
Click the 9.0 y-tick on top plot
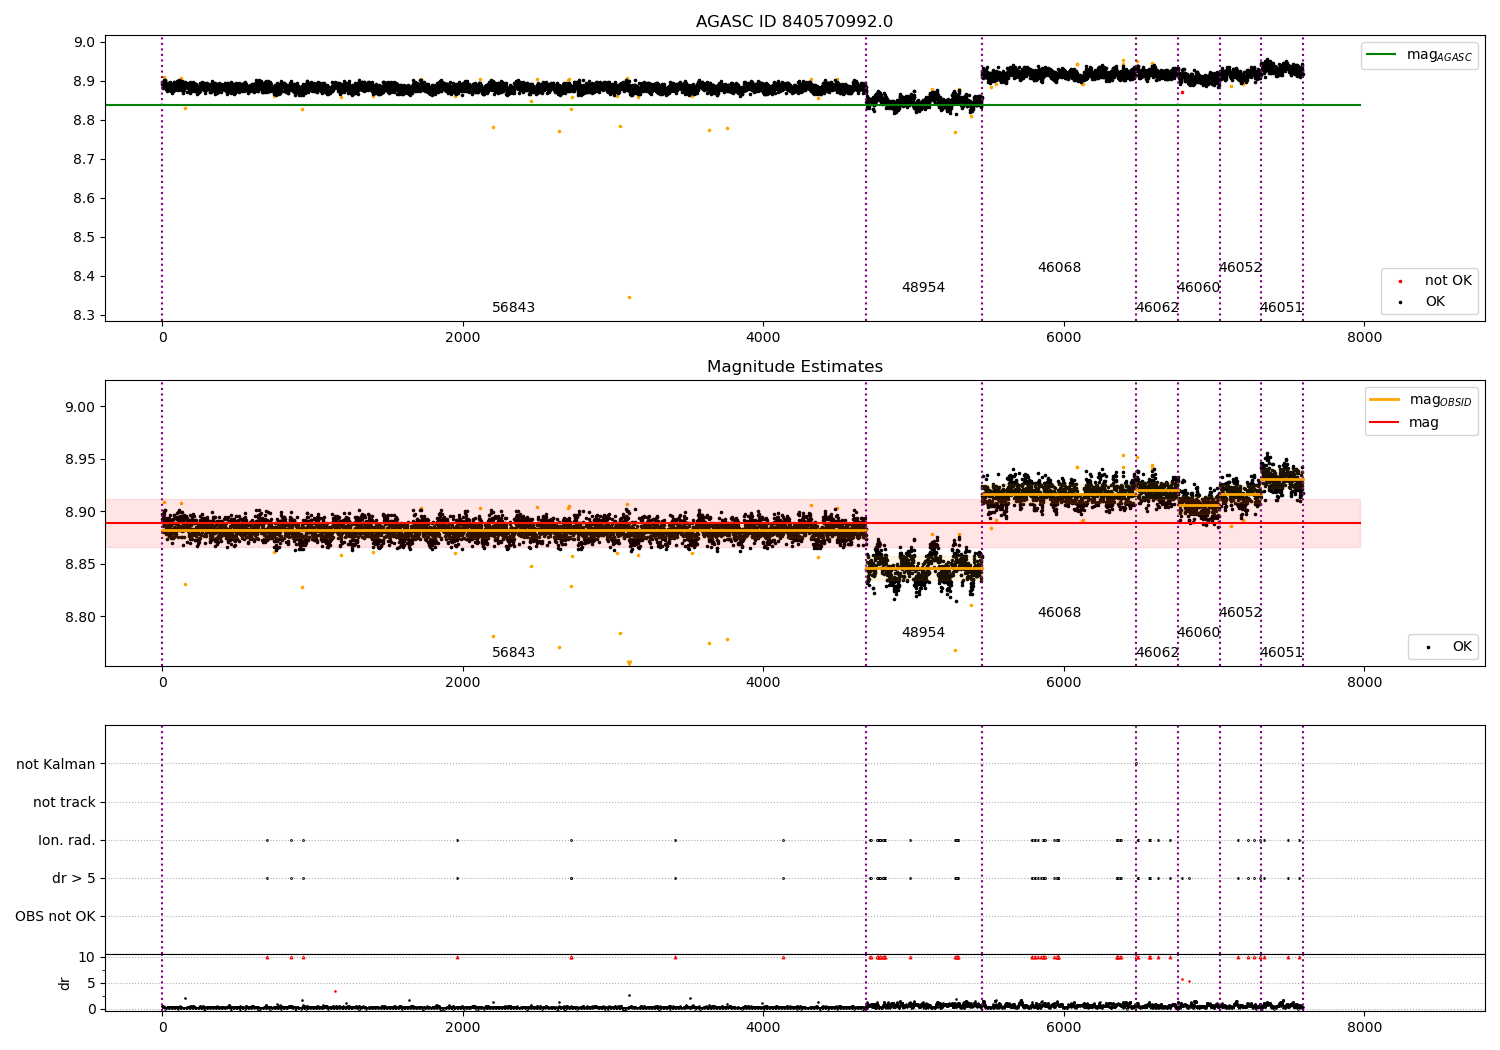click(85, 42)
